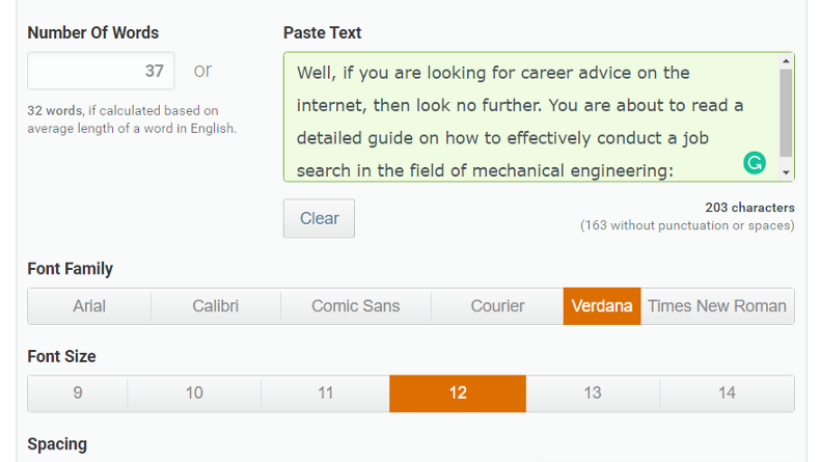Click the Paste Text label
Image resolution: width=822 pixels, height=462 pixels.
(x=322, y=33)
